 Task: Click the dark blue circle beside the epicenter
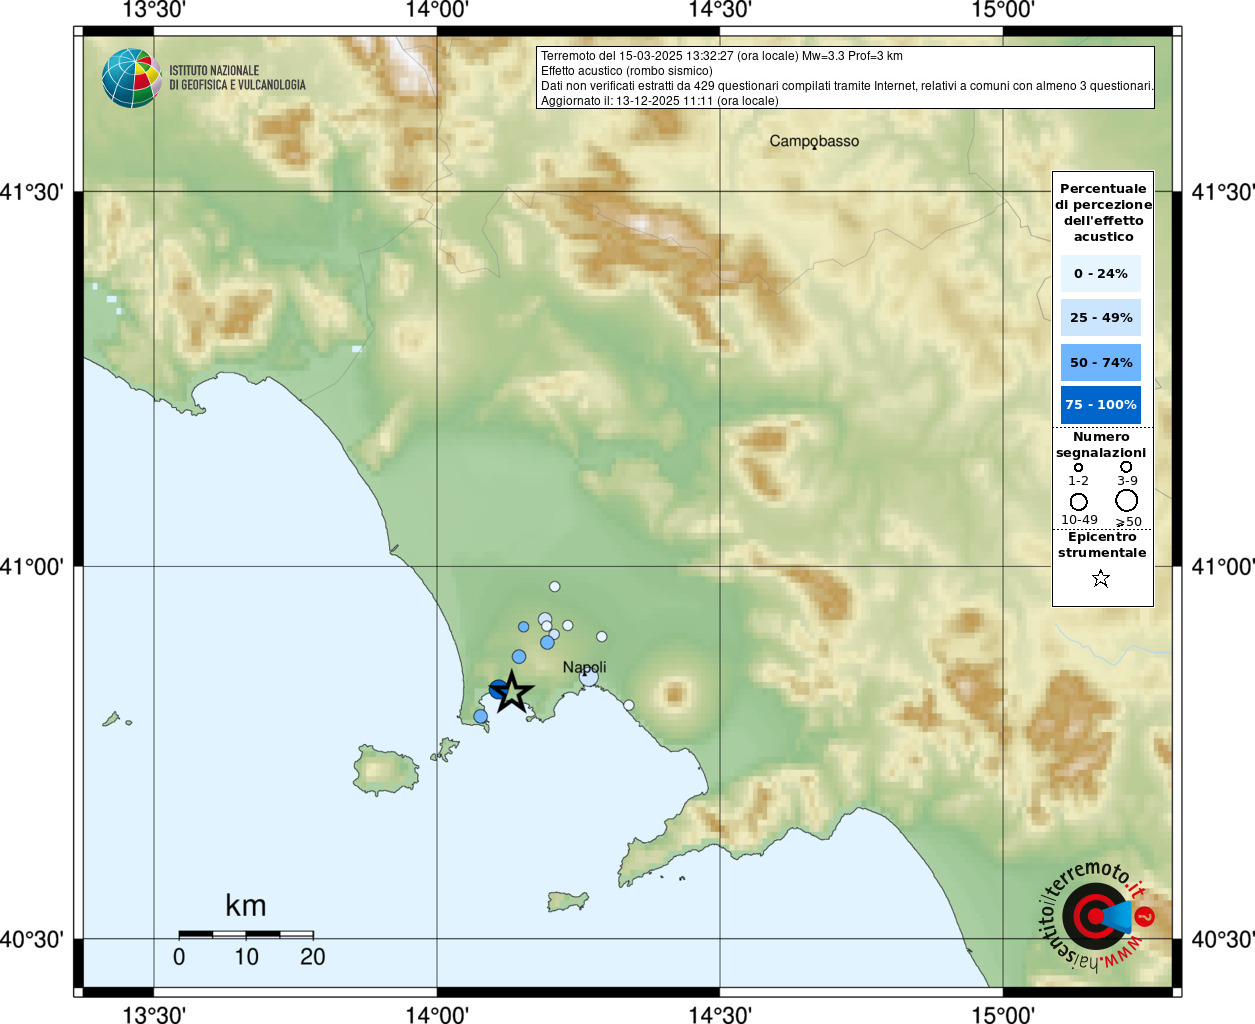[498, 689]
